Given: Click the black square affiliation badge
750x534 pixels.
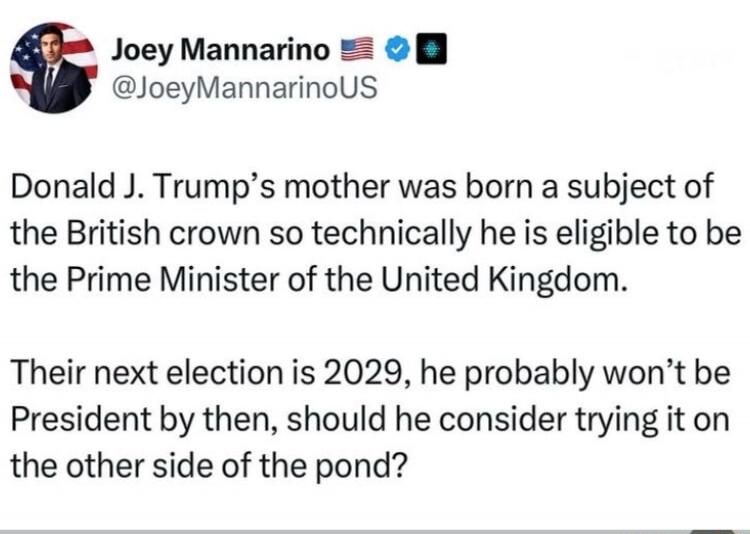Looking at the screenshot, I should [429, 49].
